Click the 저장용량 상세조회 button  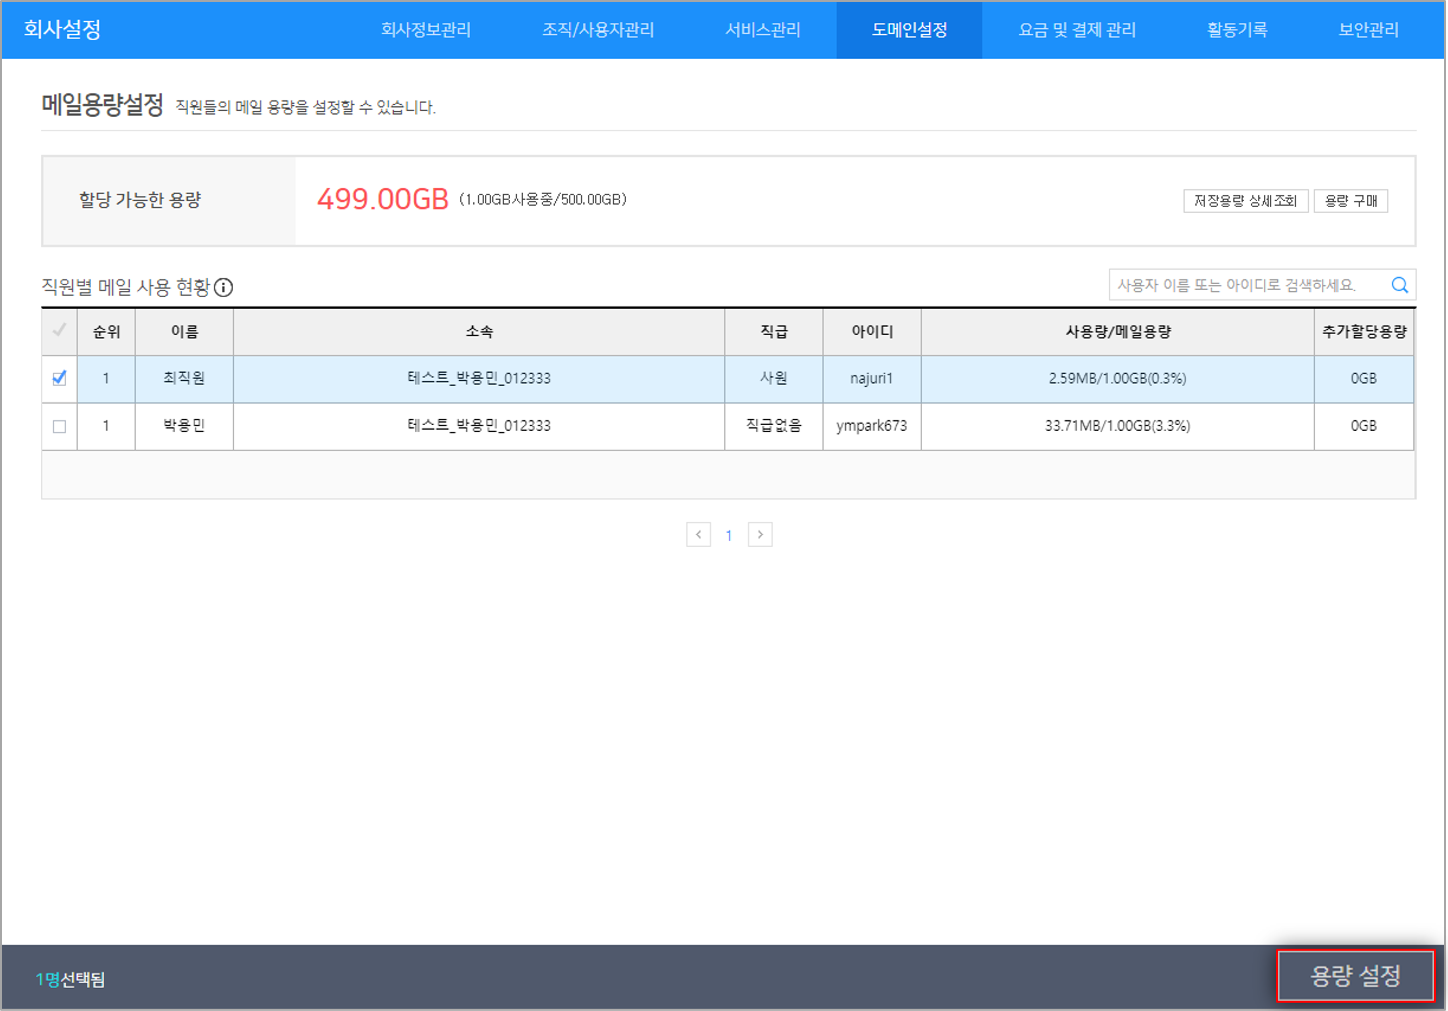point(1245,201)
